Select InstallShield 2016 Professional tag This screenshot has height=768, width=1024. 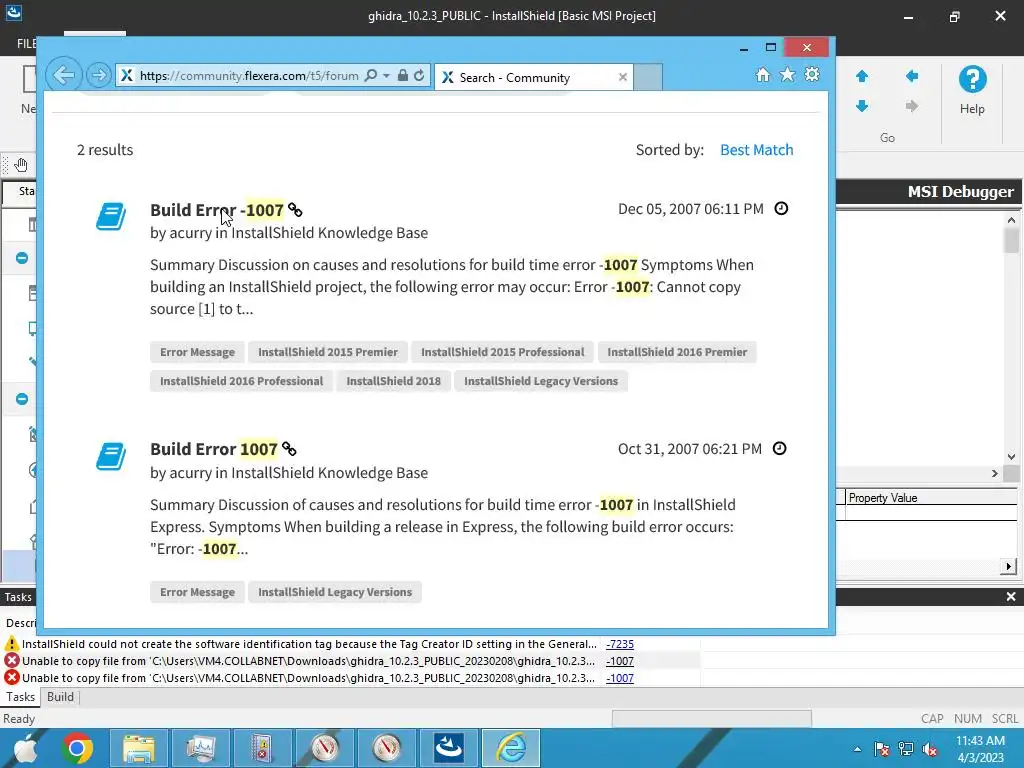point(242,381)
